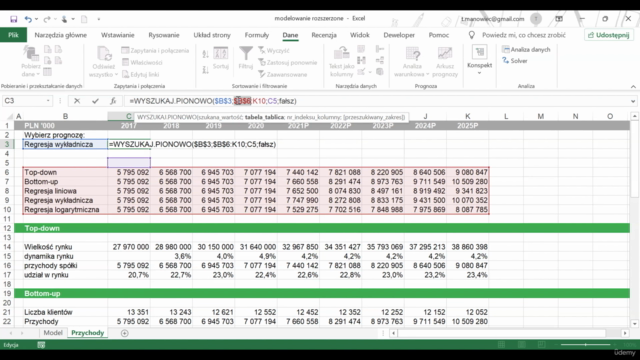Click column K header
The height and width of the screenshot is (360, 640).
coord(468,116)
